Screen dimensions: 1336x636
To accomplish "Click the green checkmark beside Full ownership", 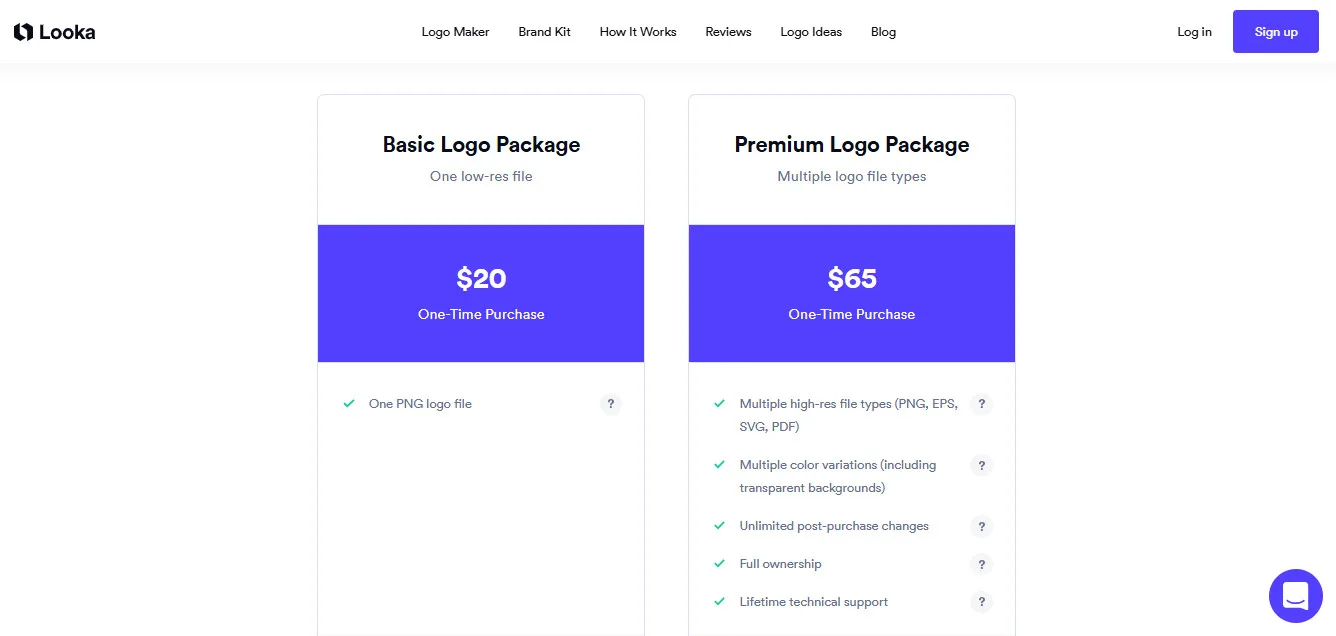I will click(719, 564).
